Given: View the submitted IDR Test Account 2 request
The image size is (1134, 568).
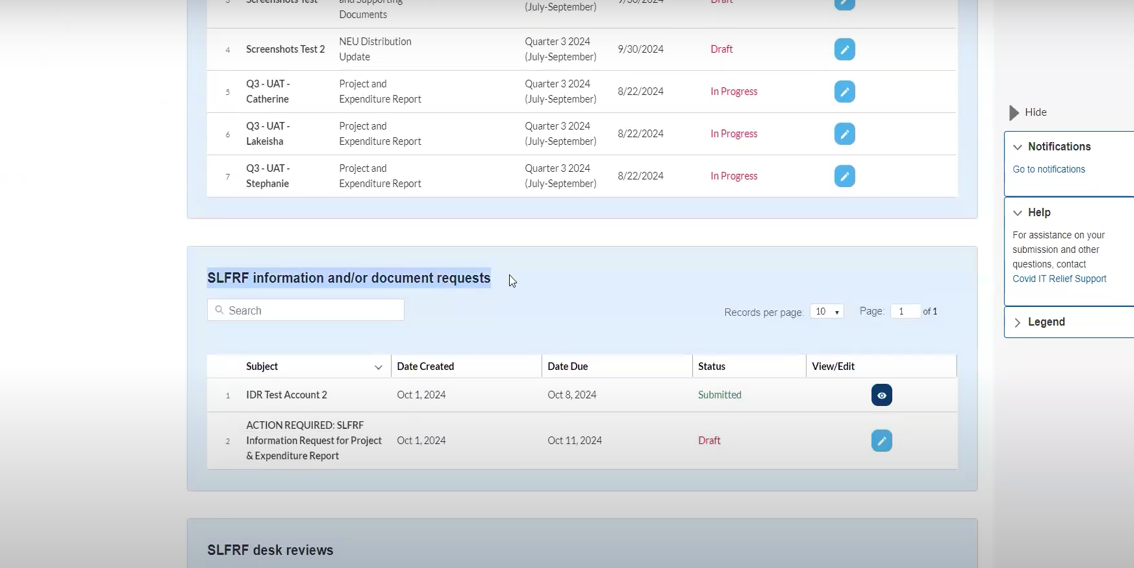Looking at the screenshot, I should pos(881,395).
